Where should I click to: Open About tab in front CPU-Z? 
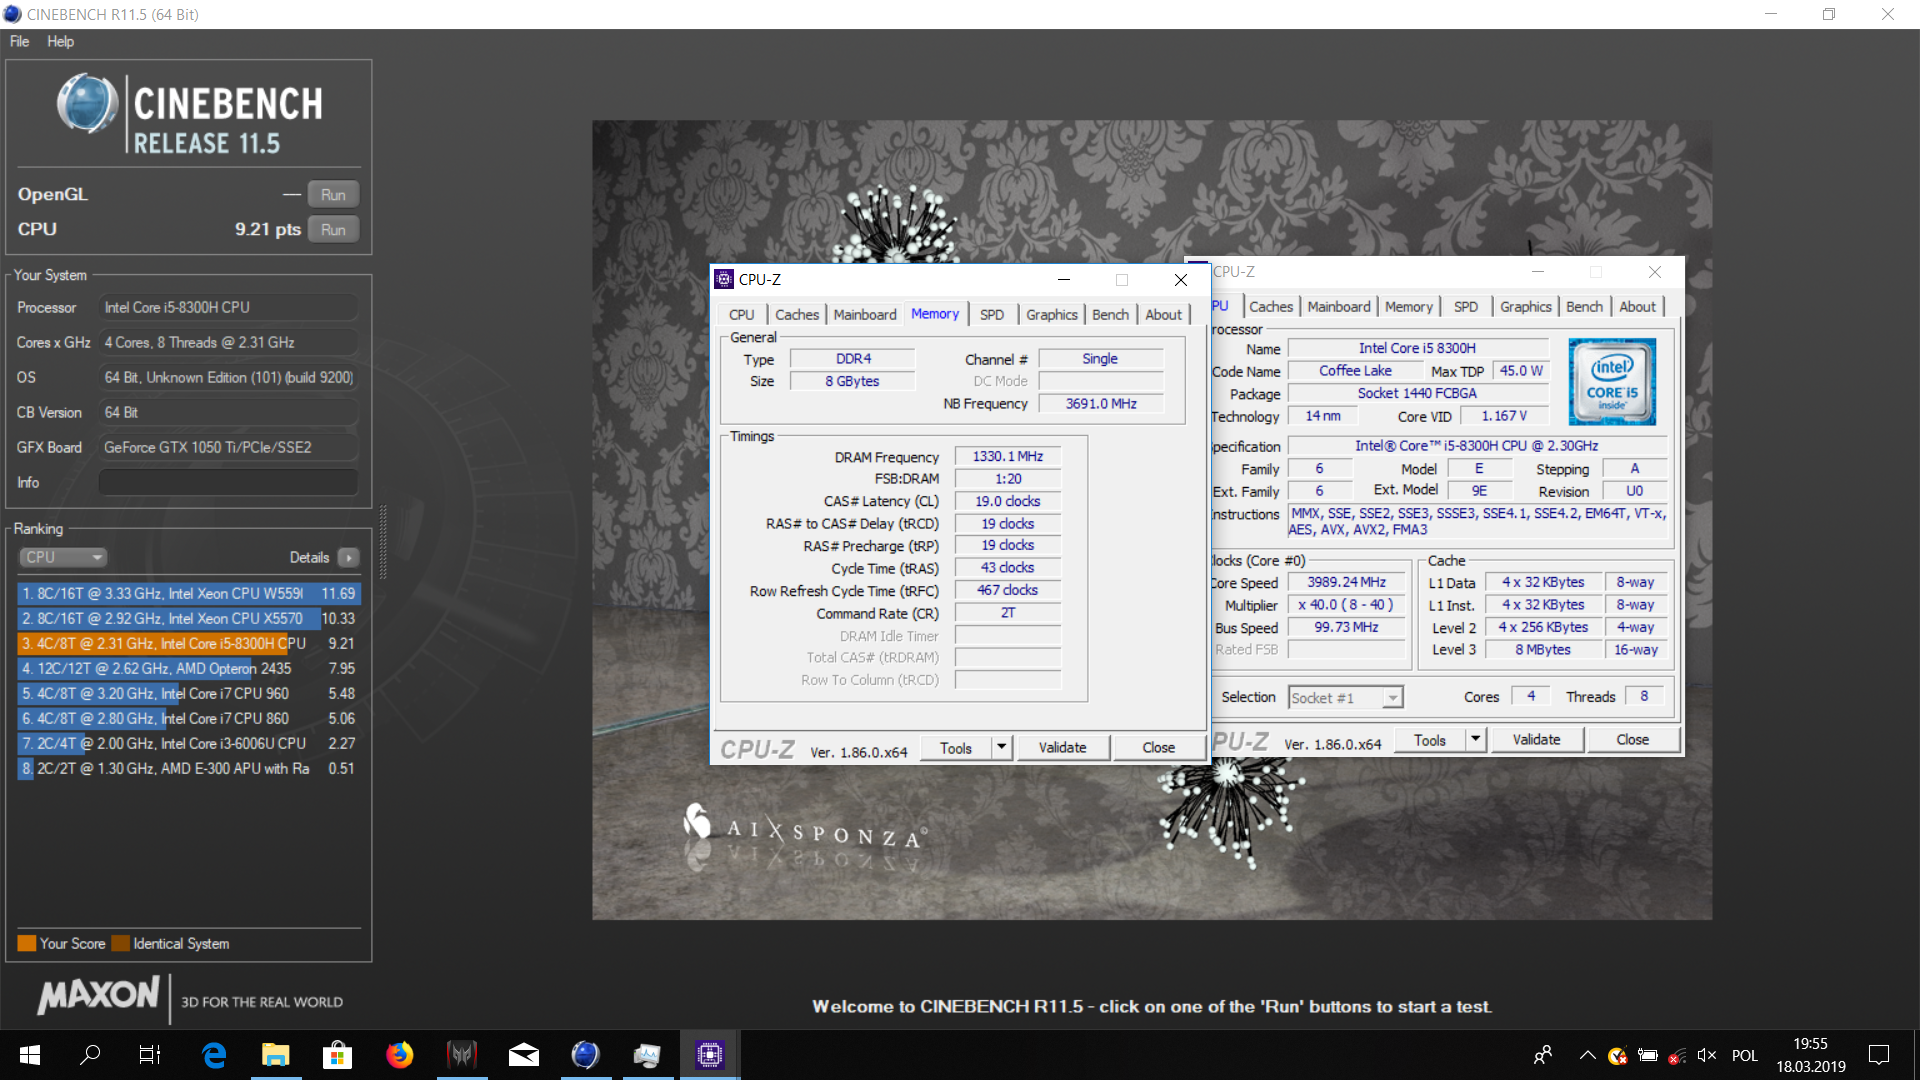pyautogui.click(x=1164, y=314)
